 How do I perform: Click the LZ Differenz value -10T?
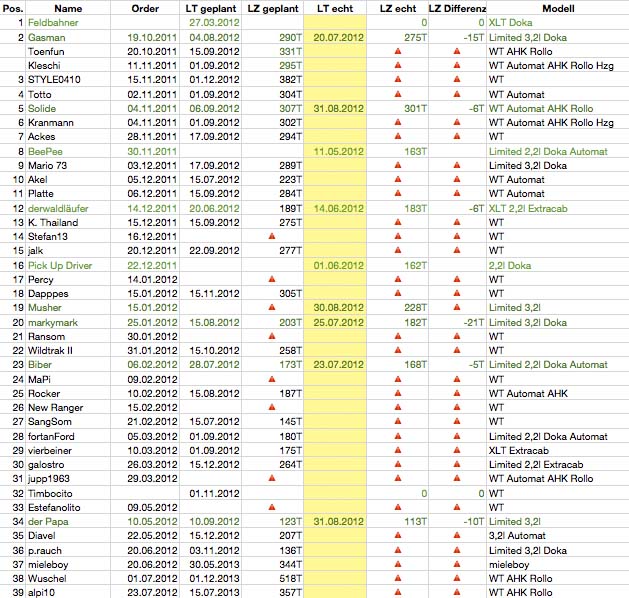[x=474, y=521]
